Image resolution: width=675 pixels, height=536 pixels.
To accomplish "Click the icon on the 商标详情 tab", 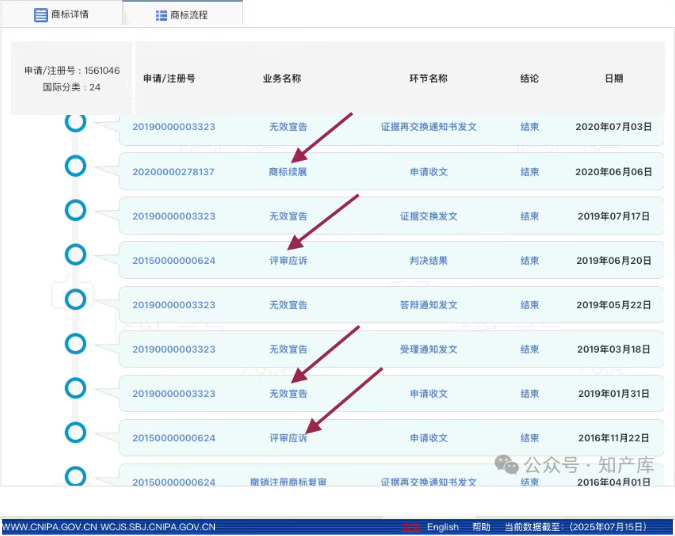I will (41, 15).
